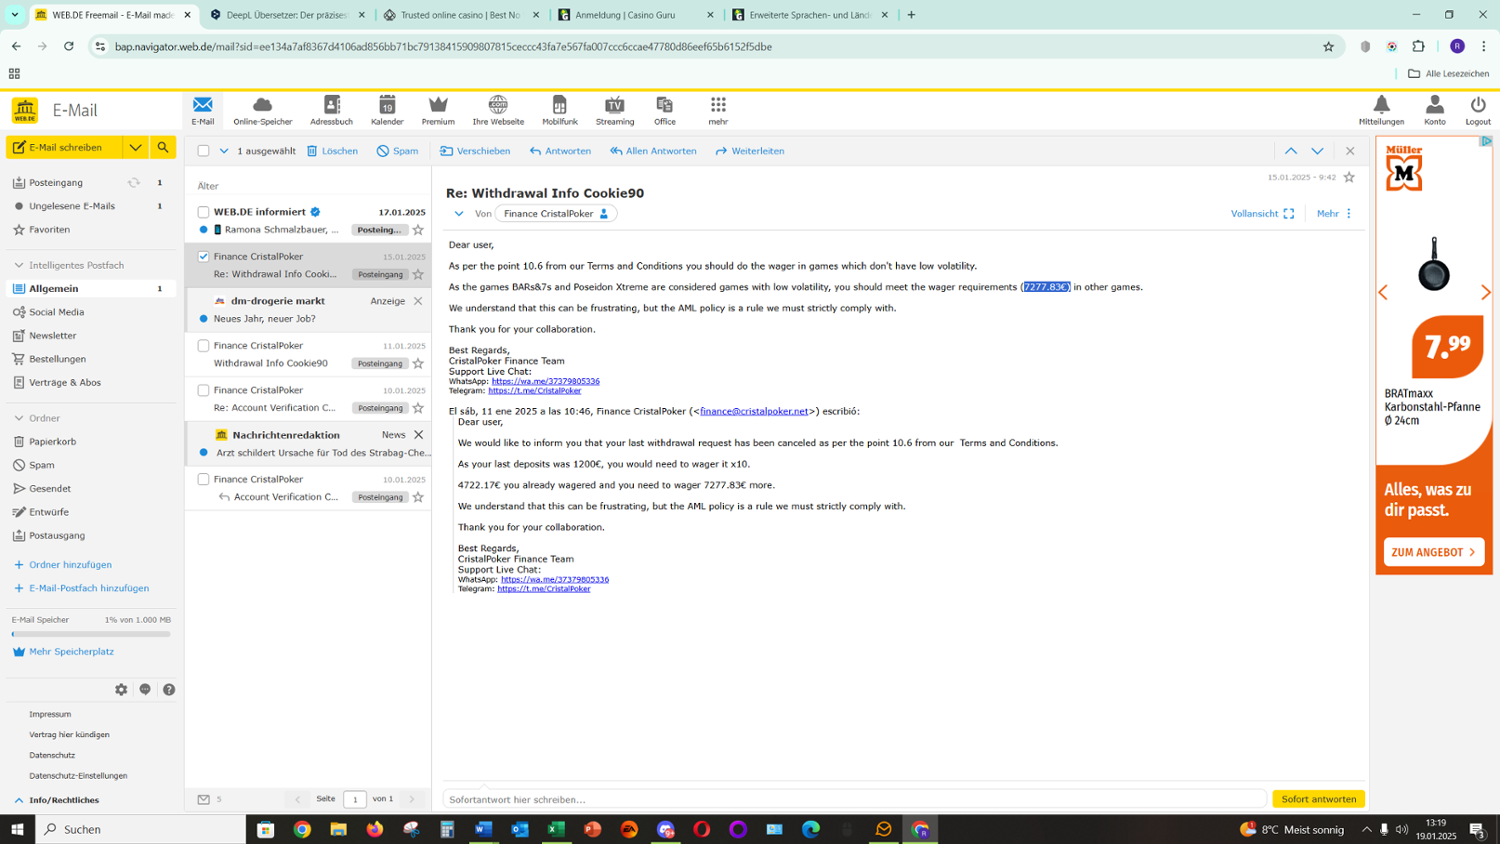The image size is (1500, 844).
Task: Click the E-Mail Speicher usage bar
Action: click(x=91, y=634)
